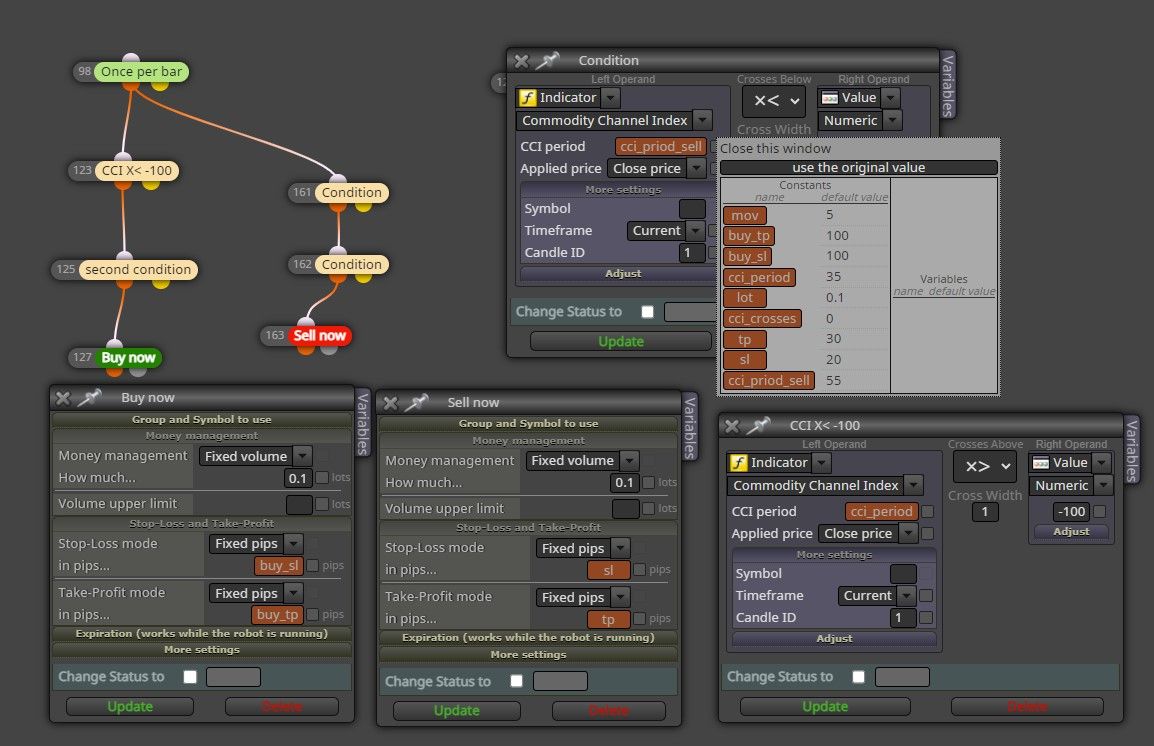Click Adjust under More settings in Condition

(623, 273)
